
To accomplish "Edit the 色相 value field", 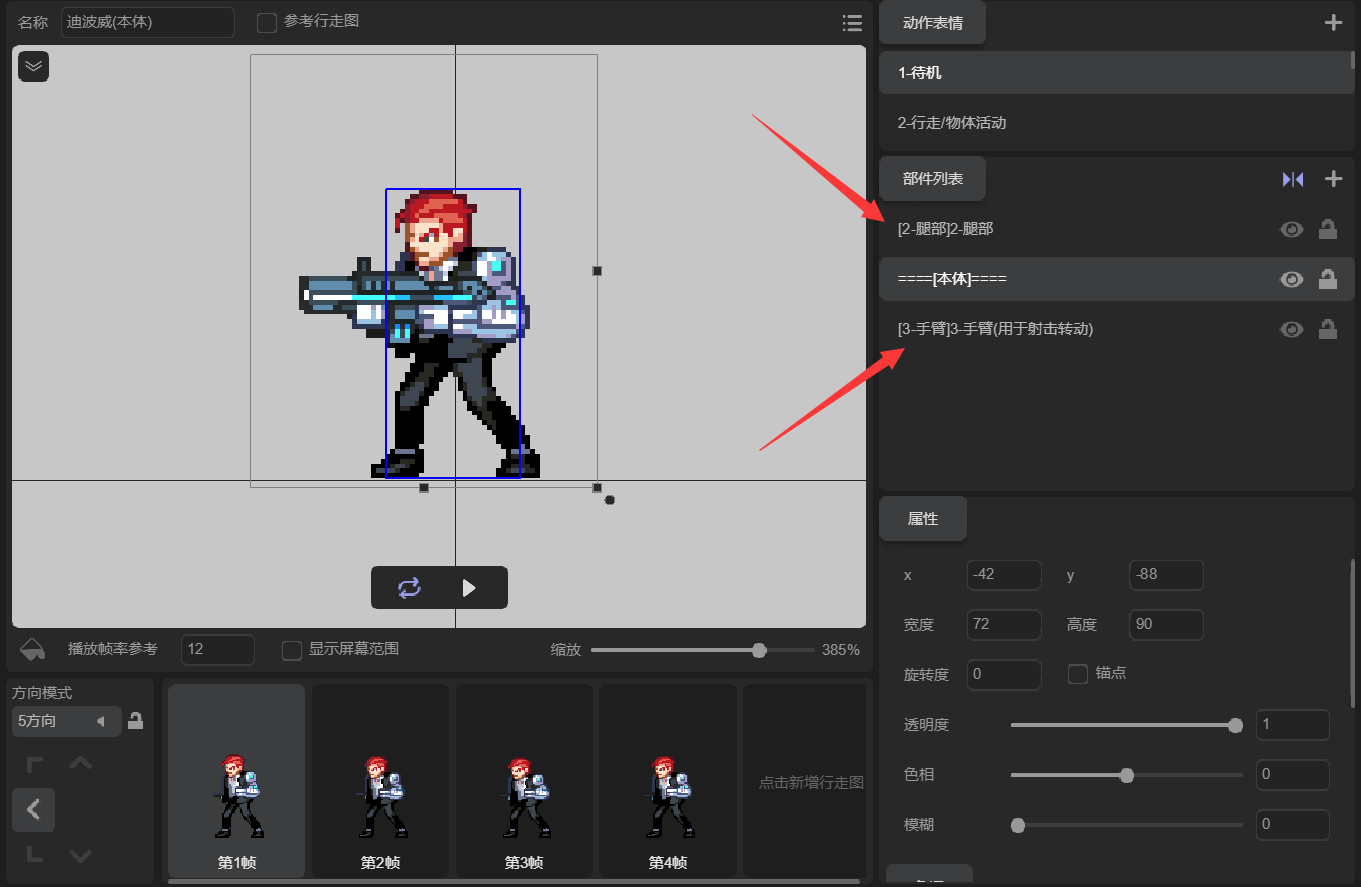I will (x=1293, y=775).
